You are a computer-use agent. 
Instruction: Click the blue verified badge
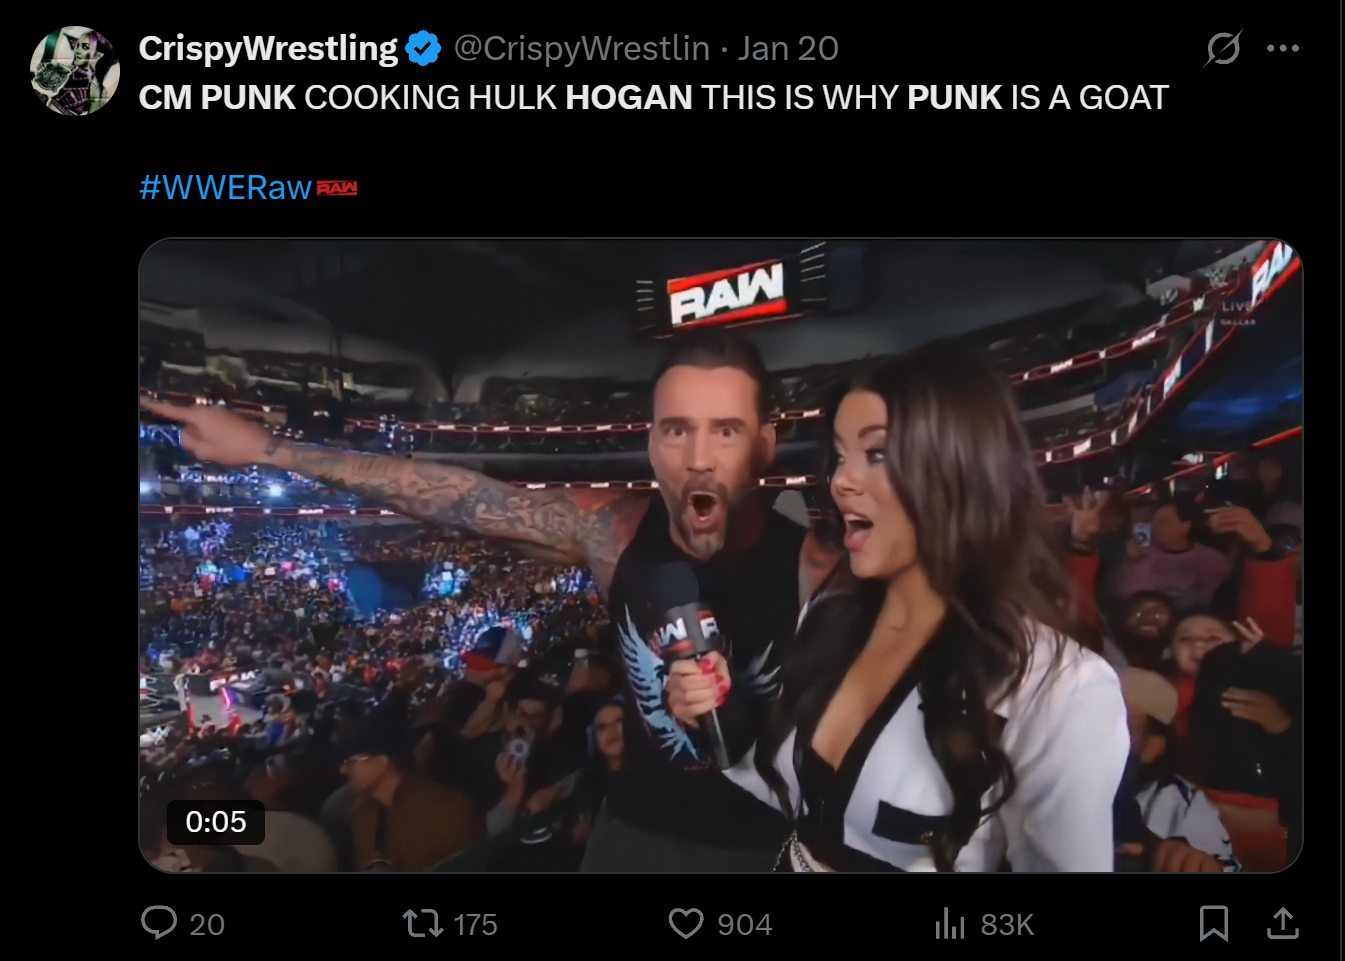tap(424, 48)
